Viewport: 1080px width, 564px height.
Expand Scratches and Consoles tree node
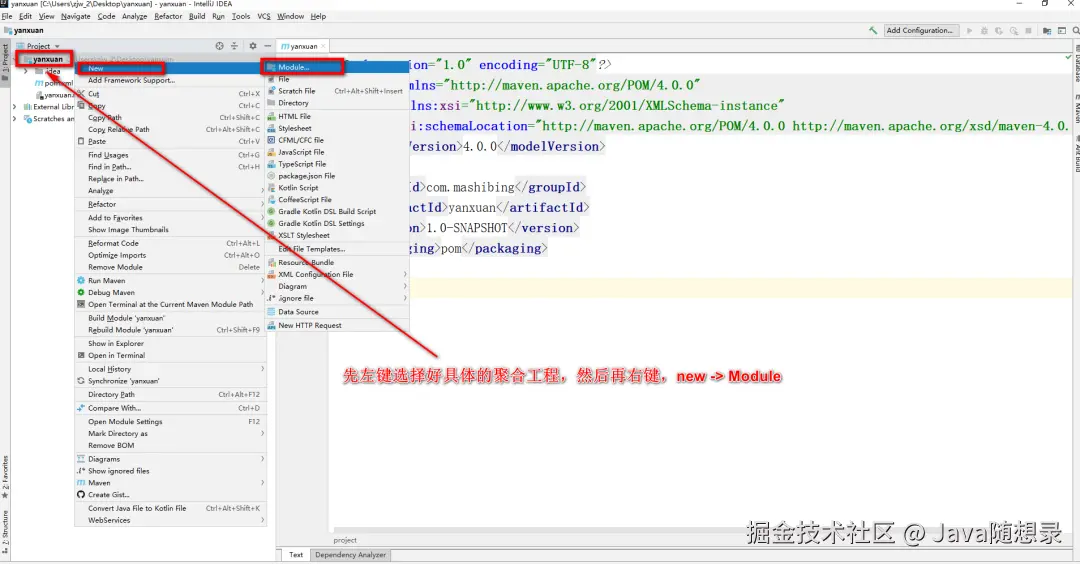point(14,118)
